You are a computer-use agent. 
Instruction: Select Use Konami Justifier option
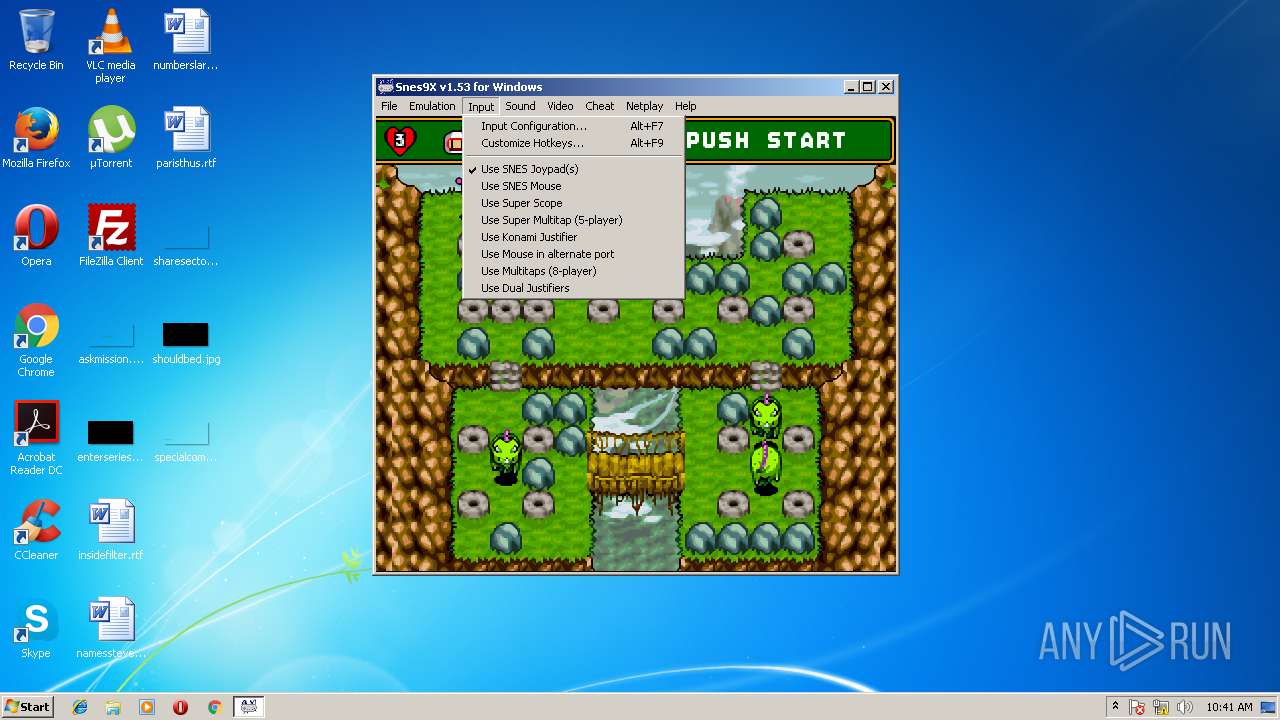(x=573, y=237)
